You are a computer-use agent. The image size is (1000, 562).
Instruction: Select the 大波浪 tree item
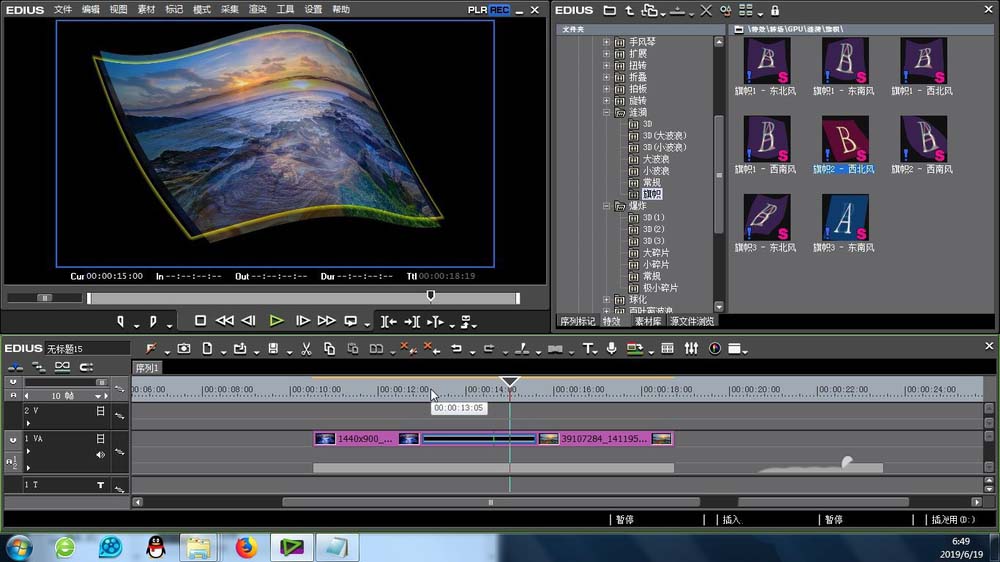click(x=656, y=159)
